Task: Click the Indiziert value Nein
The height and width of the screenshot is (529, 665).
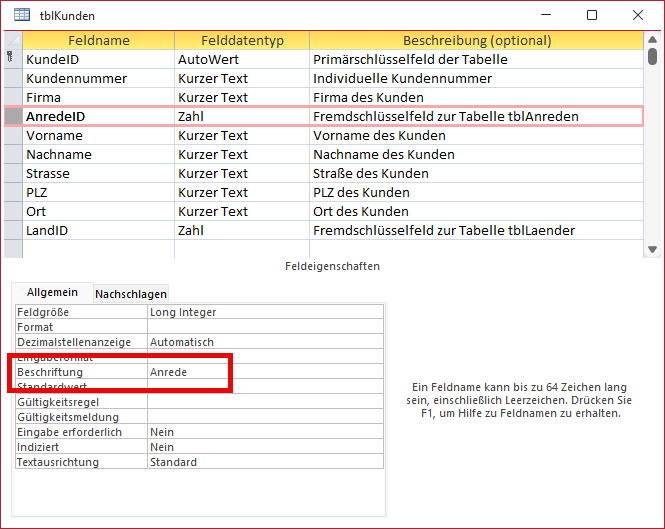Action: tap(265, 447)
